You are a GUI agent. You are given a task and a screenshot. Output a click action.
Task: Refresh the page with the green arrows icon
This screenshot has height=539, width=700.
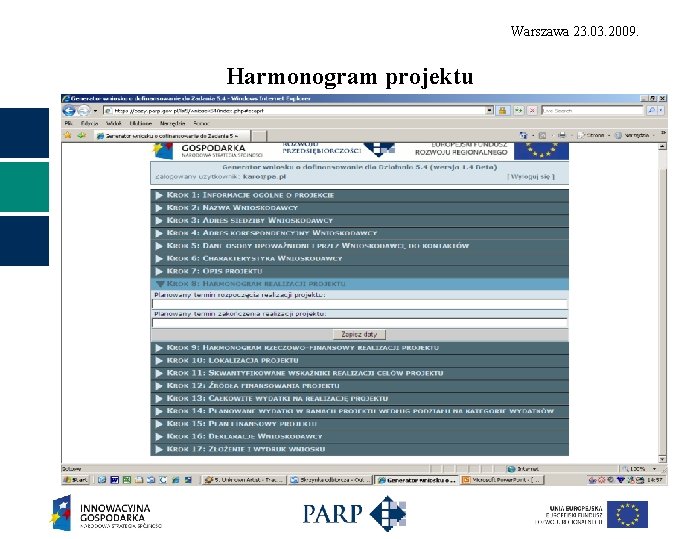(x=518, y=110)
